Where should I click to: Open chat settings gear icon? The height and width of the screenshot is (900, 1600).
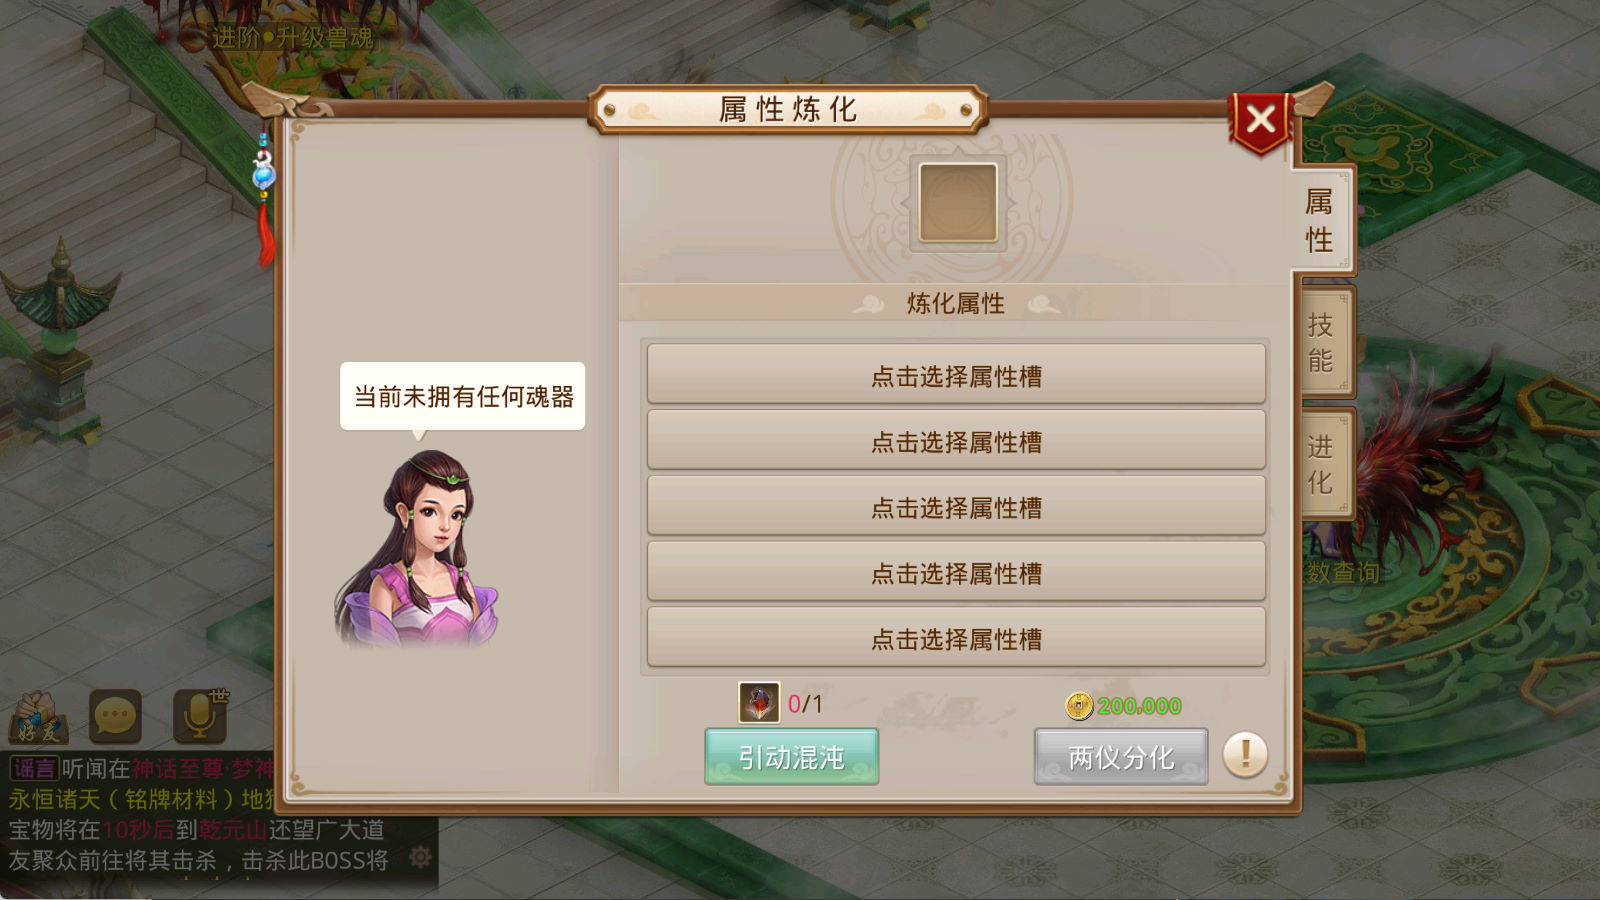[x=420, y=857]
